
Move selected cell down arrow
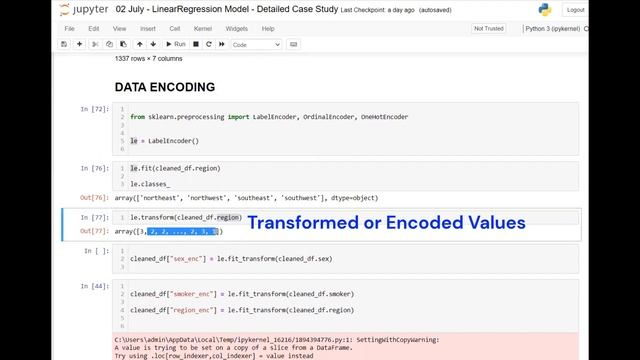(153, 44)
